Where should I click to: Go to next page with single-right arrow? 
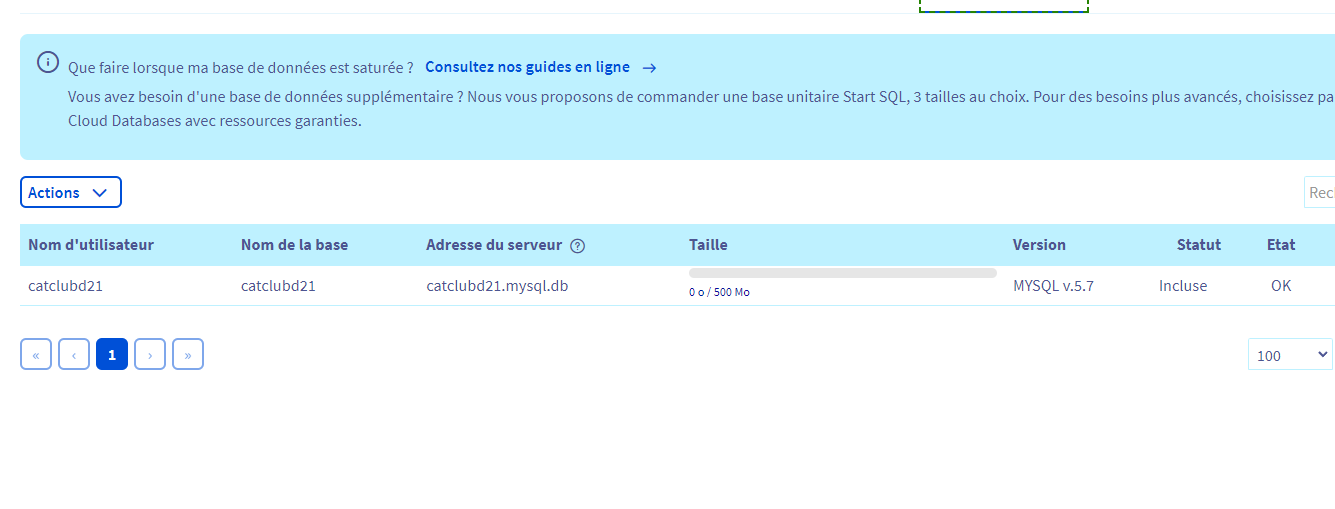pos(150,355)
